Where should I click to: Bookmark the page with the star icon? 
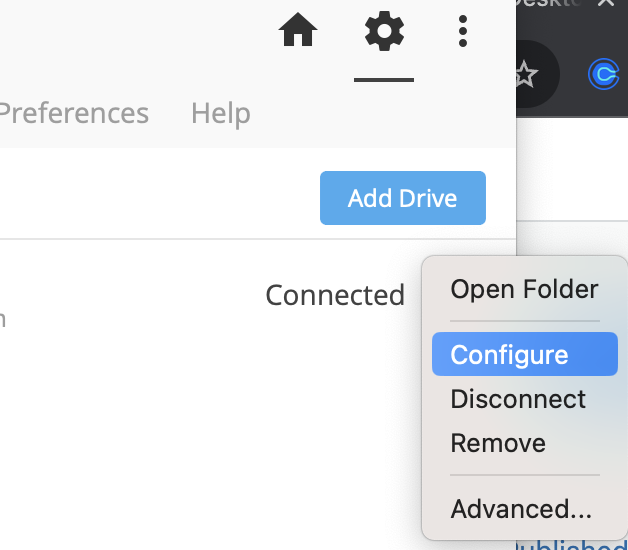(526, 73)
